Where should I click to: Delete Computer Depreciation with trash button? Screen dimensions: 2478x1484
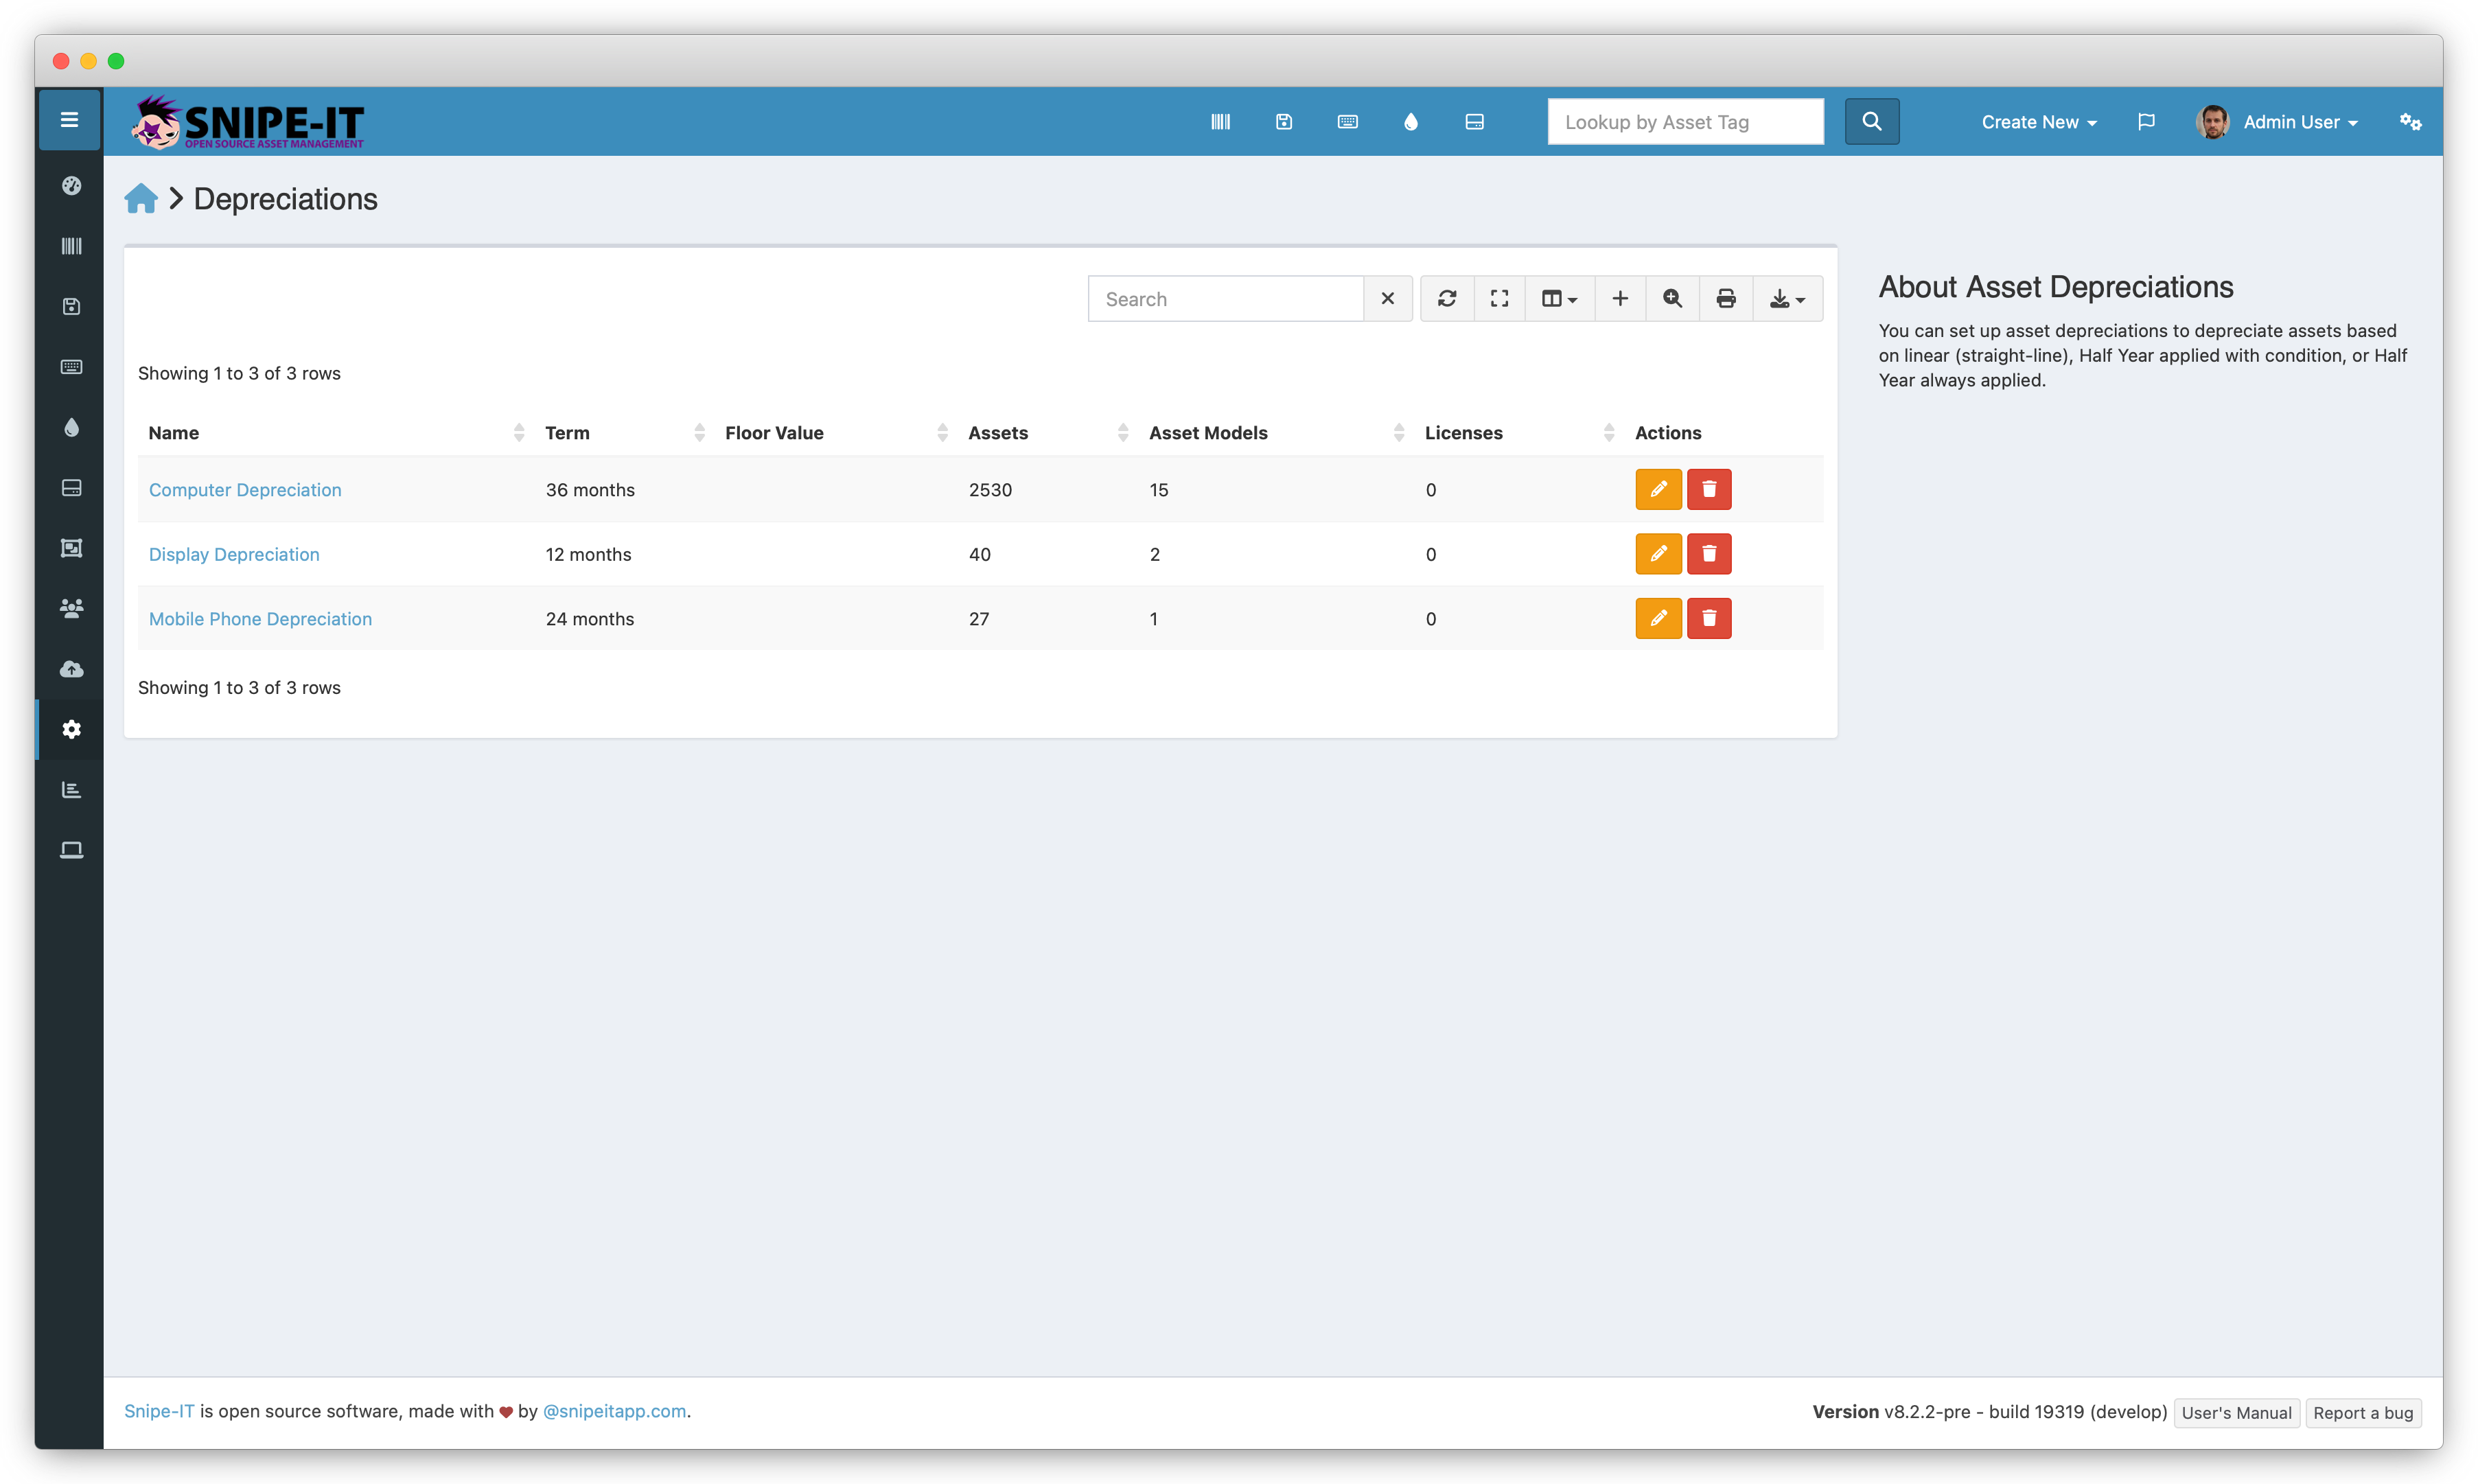[1709, 489]
